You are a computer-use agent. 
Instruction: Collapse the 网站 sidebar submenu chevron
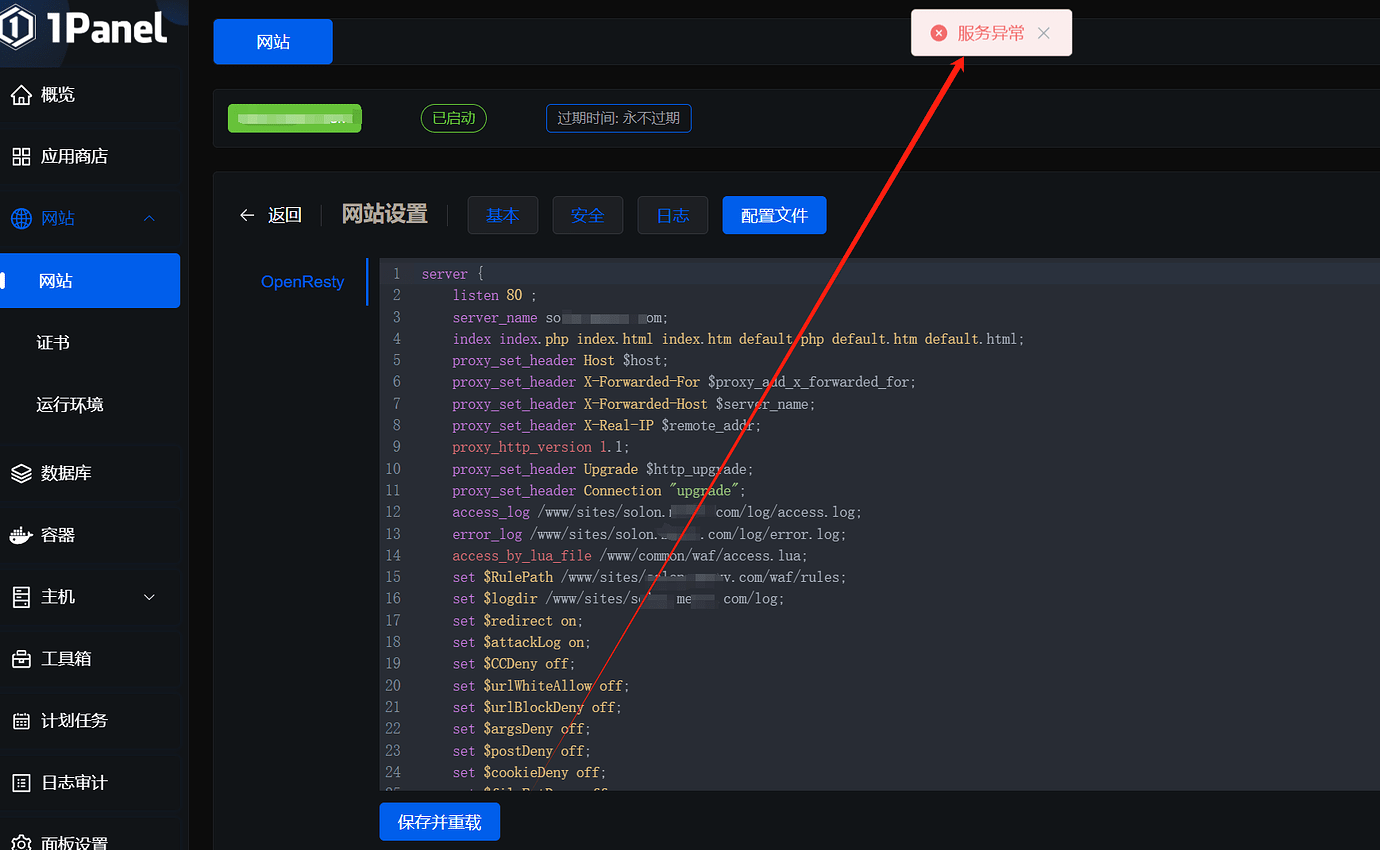(150, 218)
